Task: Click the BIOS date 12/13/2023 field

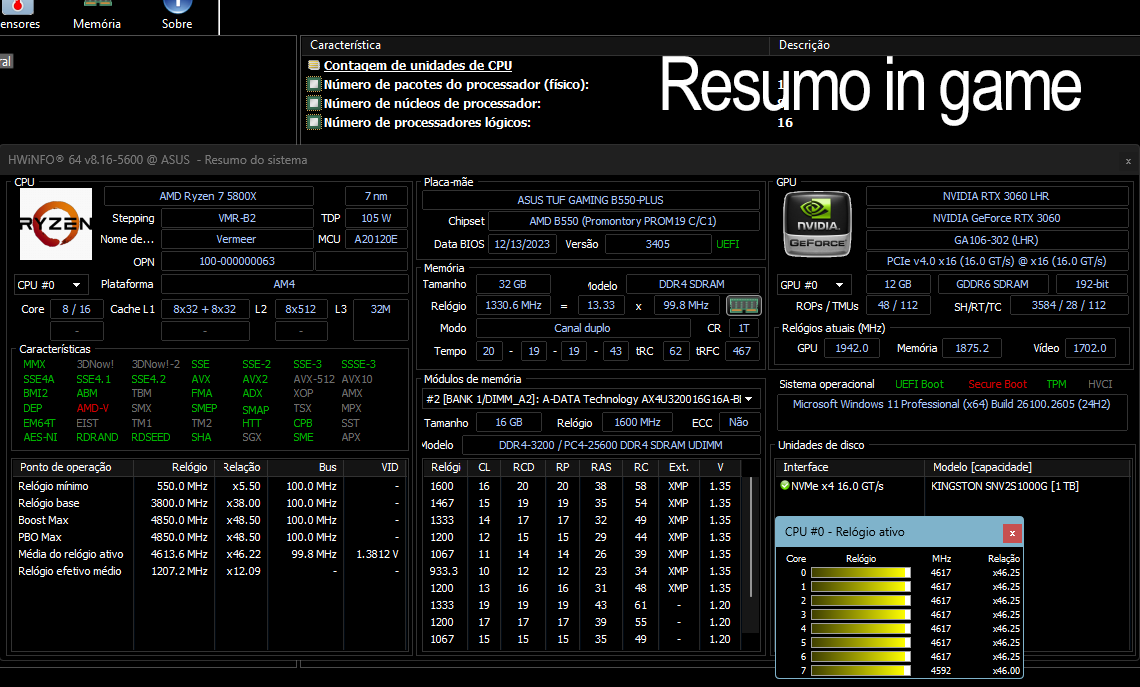Action: pos(522,244)
